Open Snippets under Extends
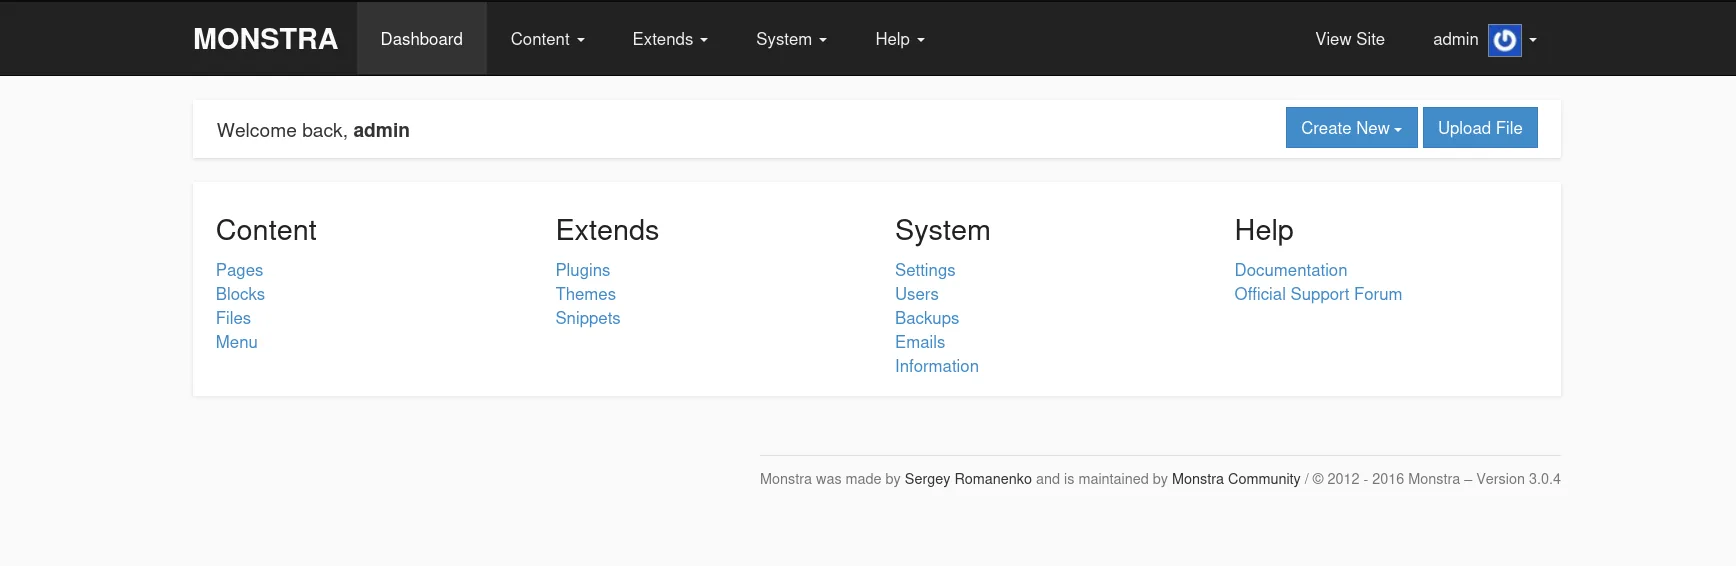Image resolution: width=1736 pixels, height=566 pixels. coord(588,318)
